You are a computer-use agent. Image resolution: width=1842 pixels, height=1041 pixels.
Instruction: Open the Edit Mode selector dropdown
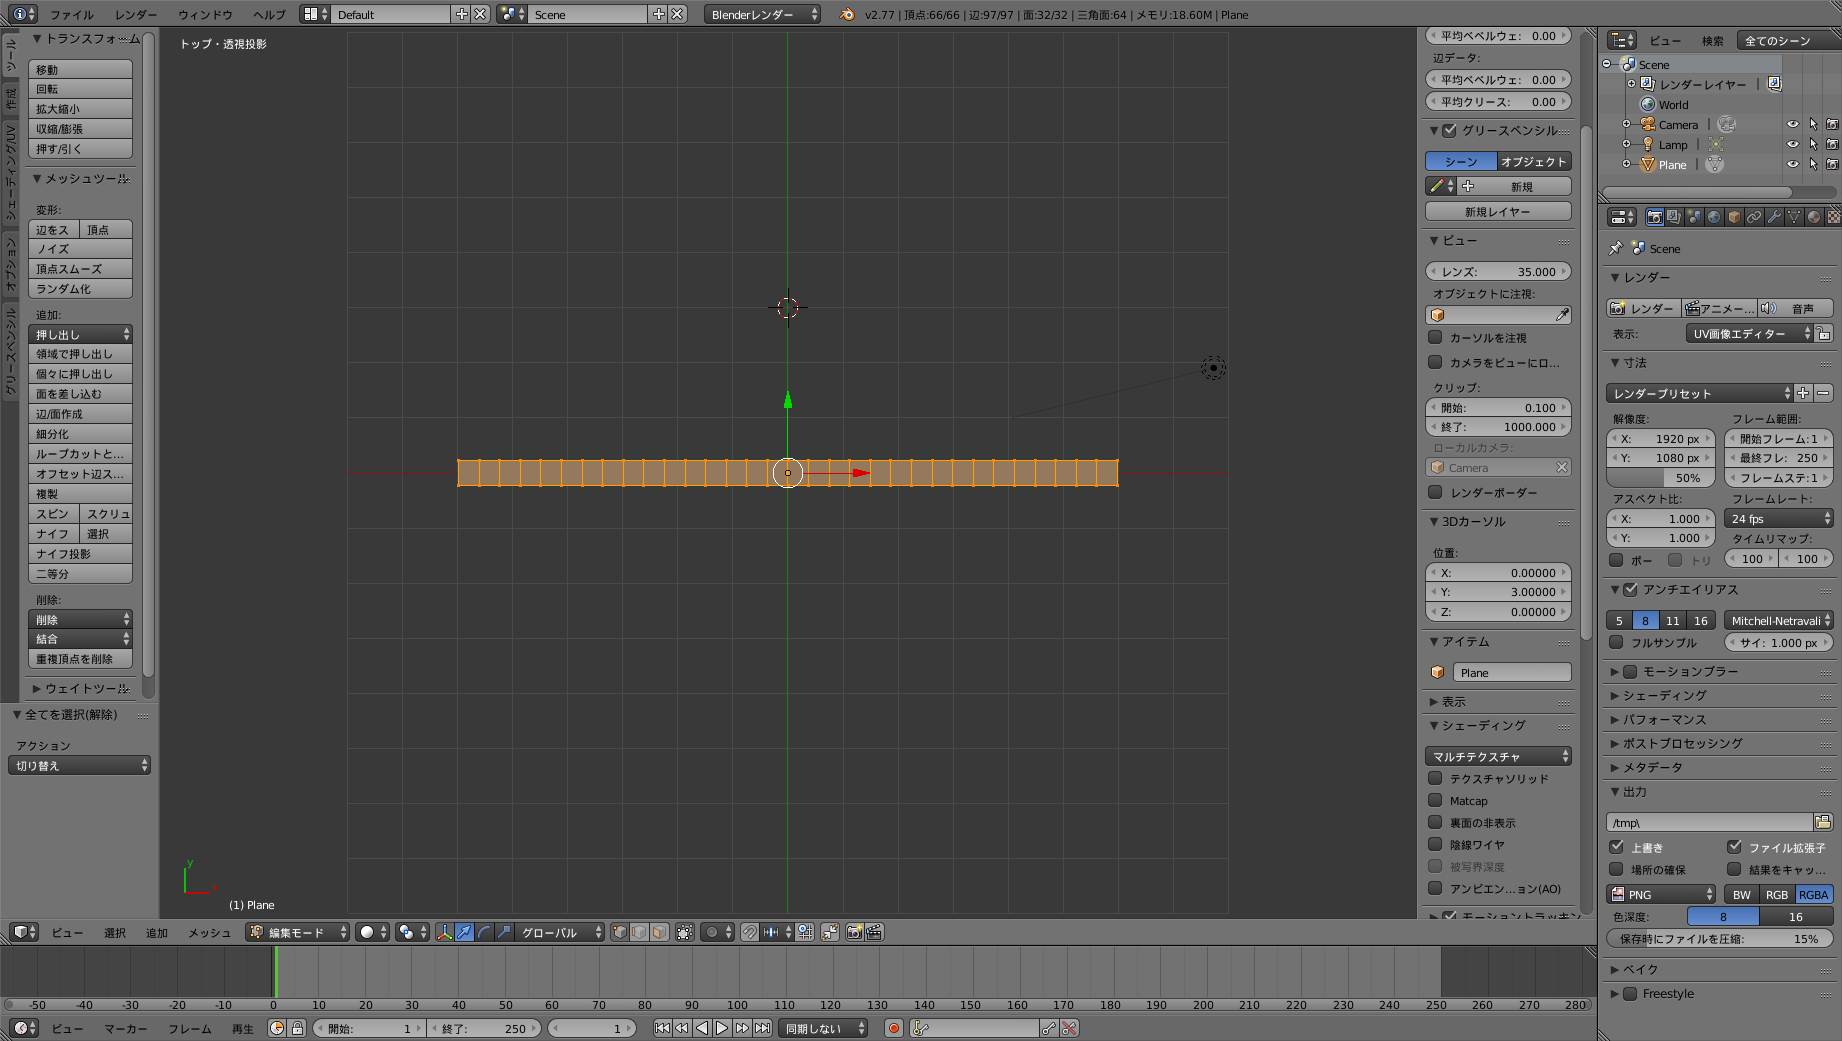click(x=298, y=932)
